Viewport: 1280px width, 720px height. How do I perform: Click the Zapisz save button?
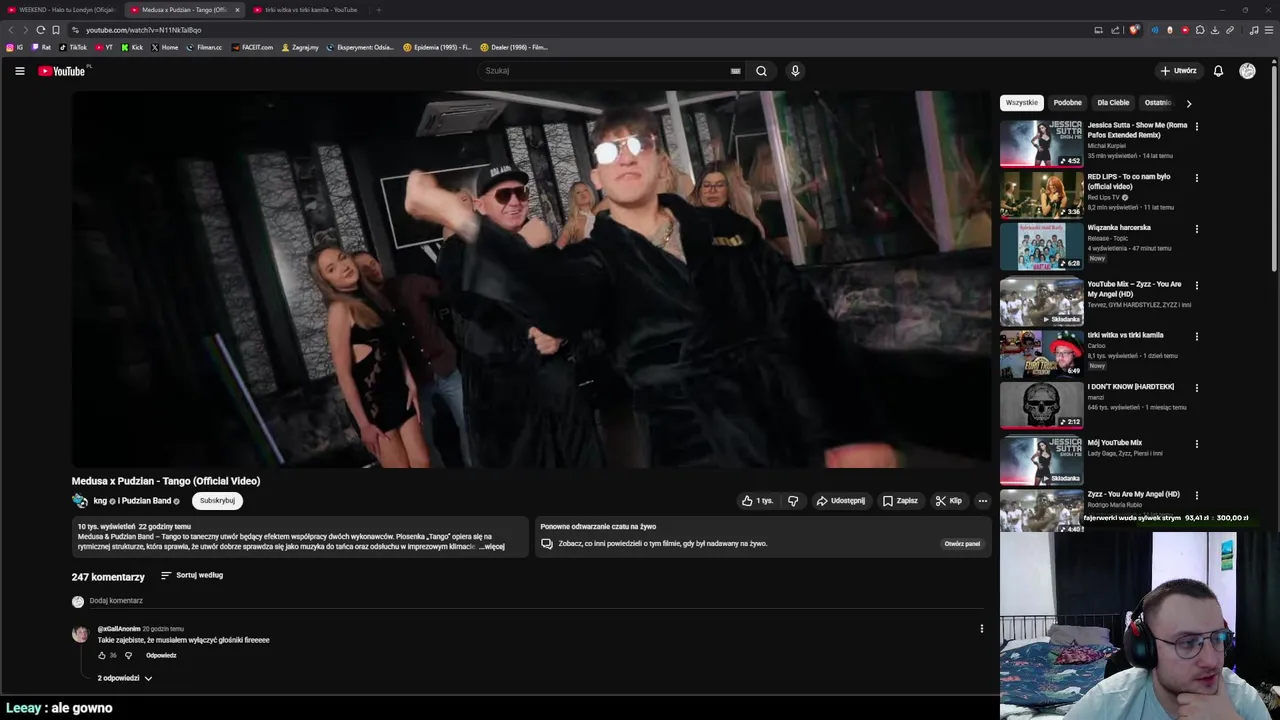[x=900, y=501]
